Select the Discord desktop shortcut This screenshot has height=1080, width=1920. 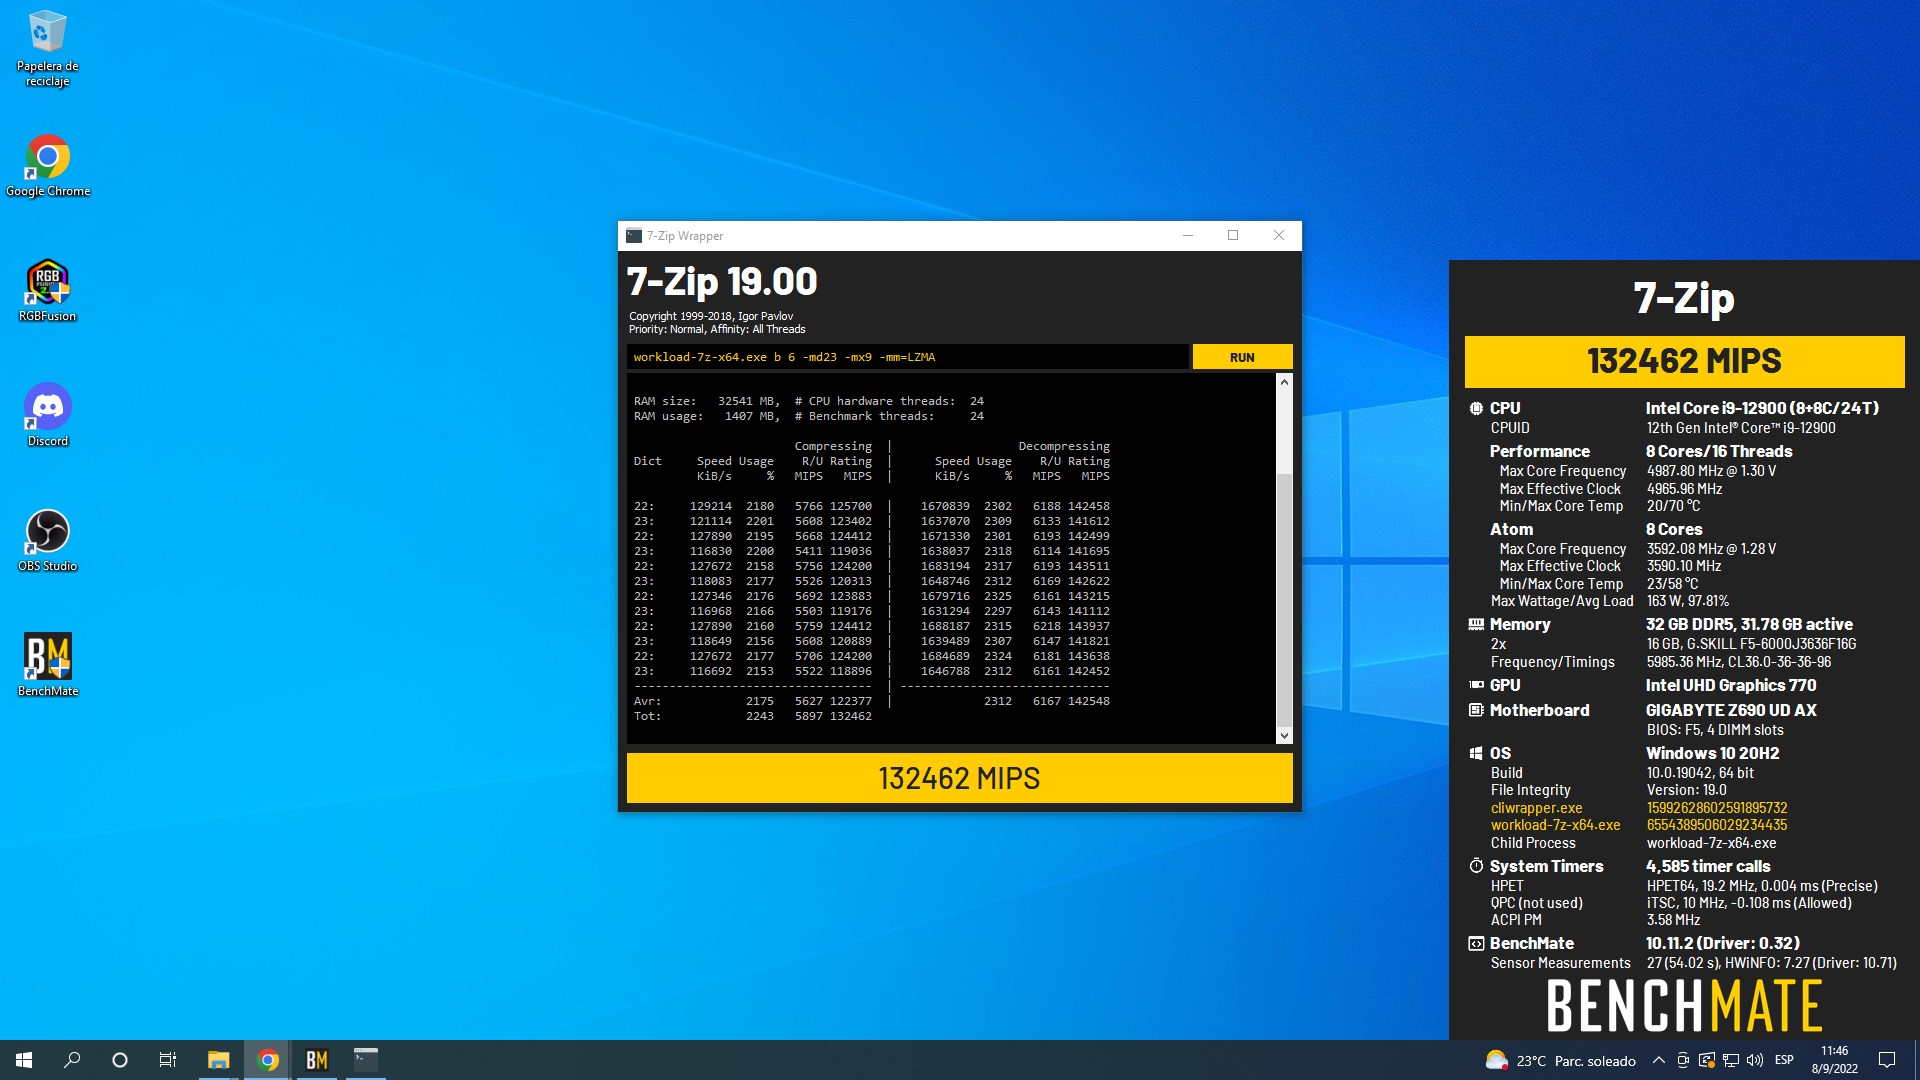point(47,415)
